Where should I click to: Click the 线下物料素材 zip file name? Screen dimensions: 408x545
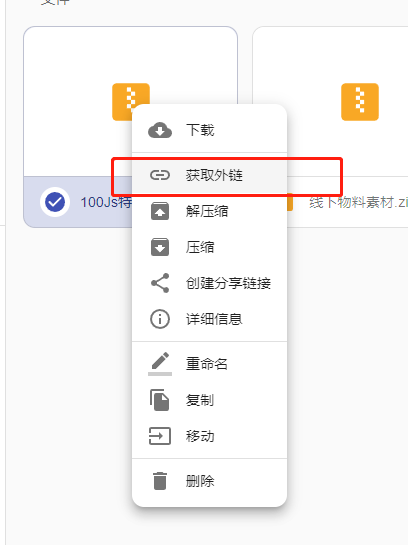358,202
